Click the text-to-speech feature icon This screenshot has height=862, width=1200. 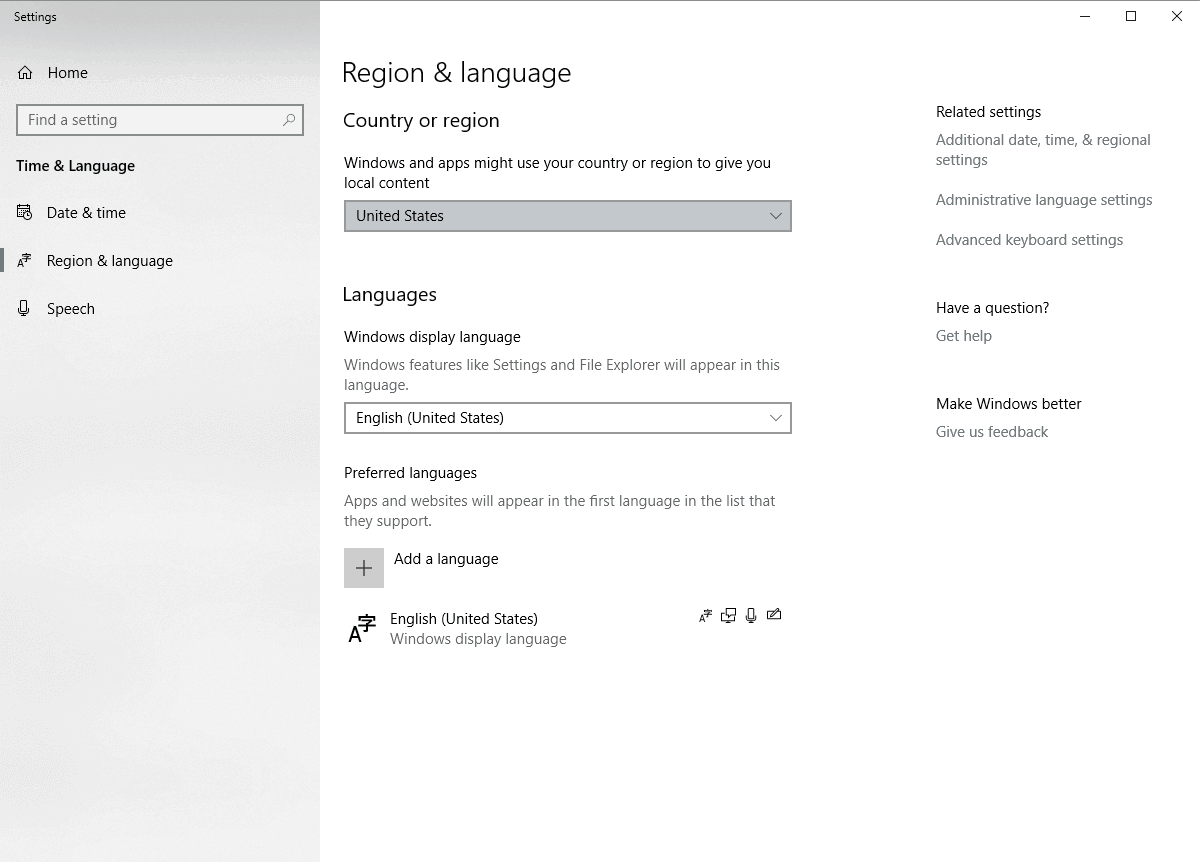coord(728,616)
